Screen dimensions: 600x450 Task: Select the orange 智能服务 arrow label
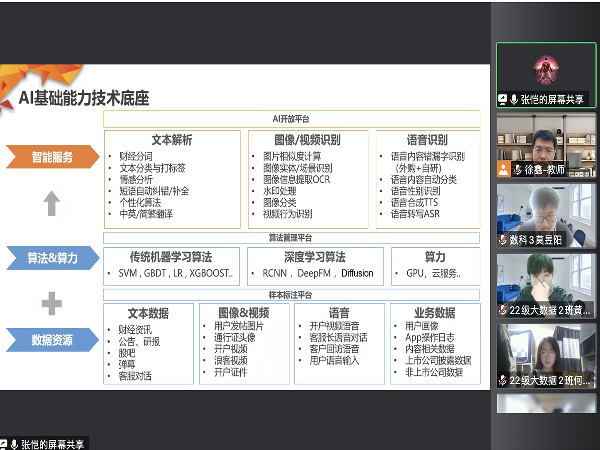(51, 156)
